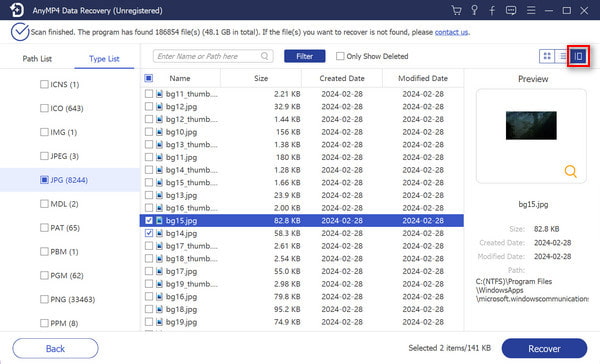Toggle select-all checkbox in Name header
Viewport: 600px width, 364px height.
coord(149,78)
